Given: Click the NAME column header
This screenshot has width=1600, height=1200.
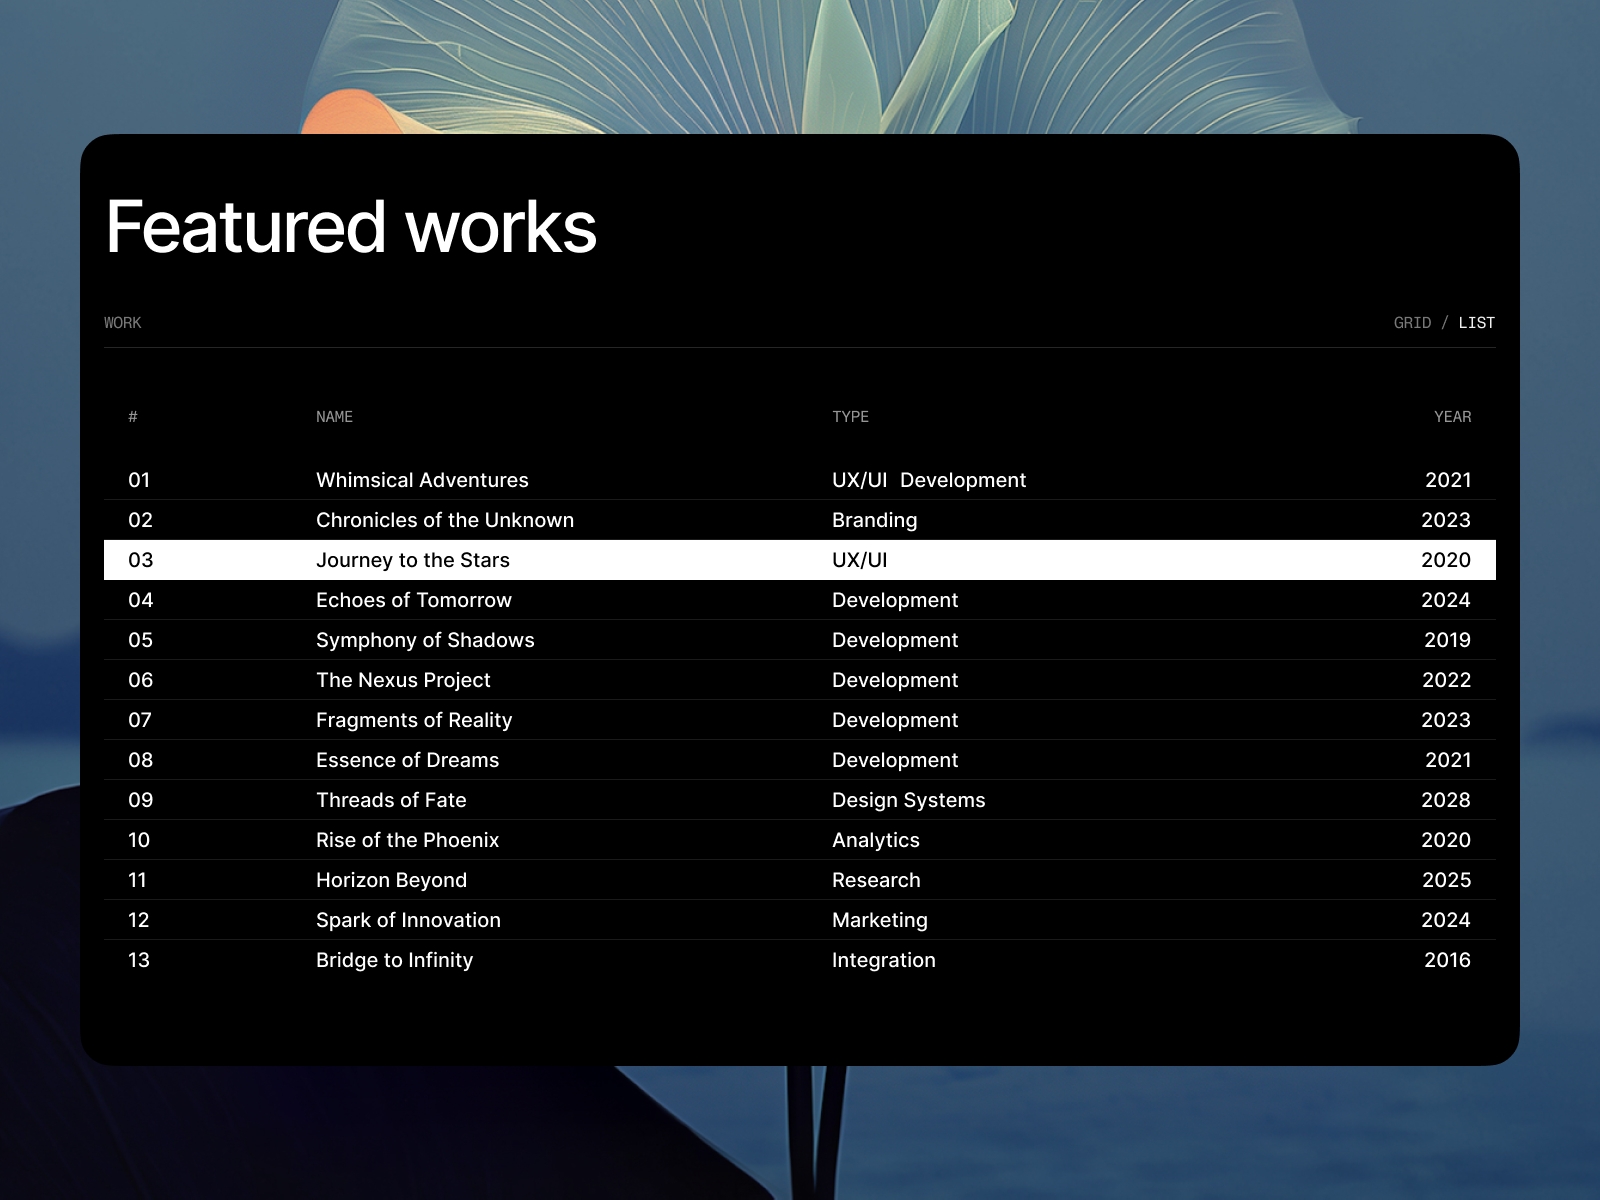Looking at the screenshot, I should [x=332, y=417].
